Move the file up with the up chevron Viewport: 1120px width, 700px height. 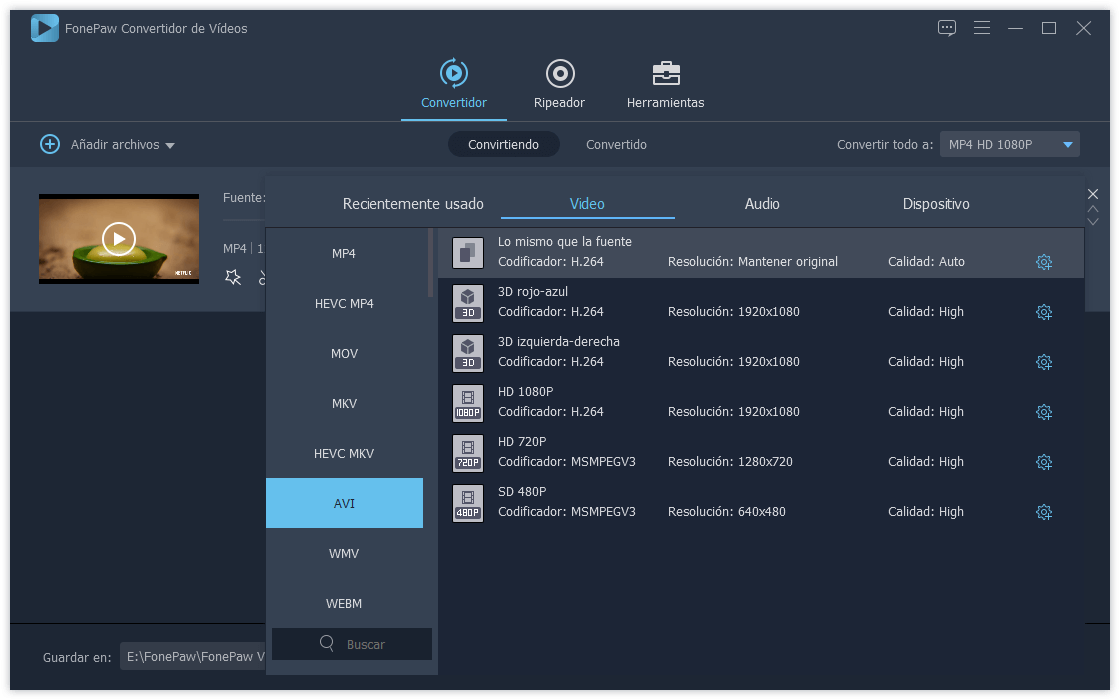point(1092,209)
